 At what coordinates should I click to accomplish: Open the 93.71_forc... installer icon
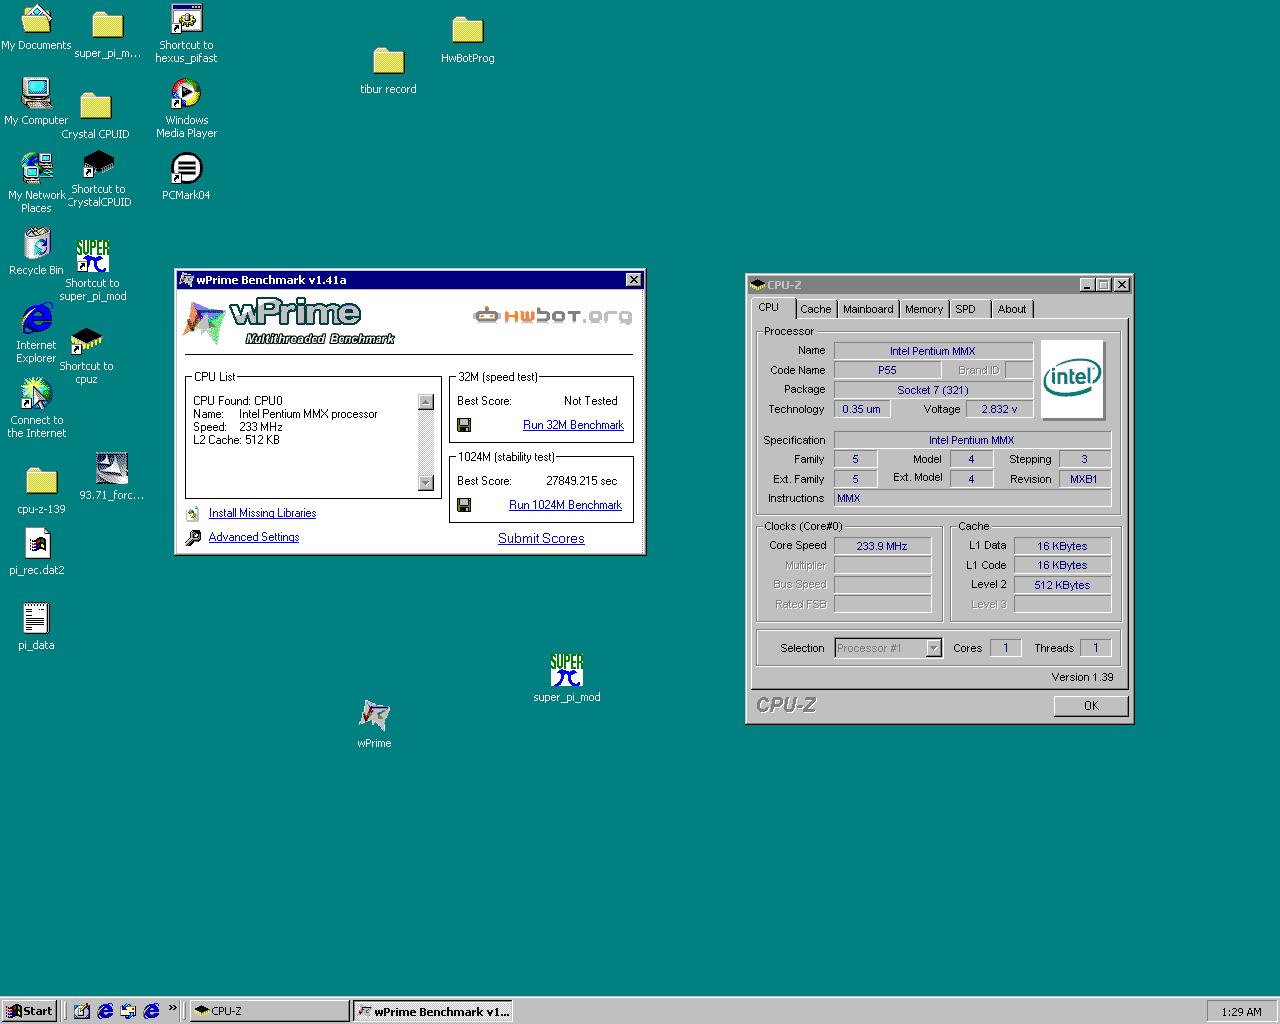(111, 476)
